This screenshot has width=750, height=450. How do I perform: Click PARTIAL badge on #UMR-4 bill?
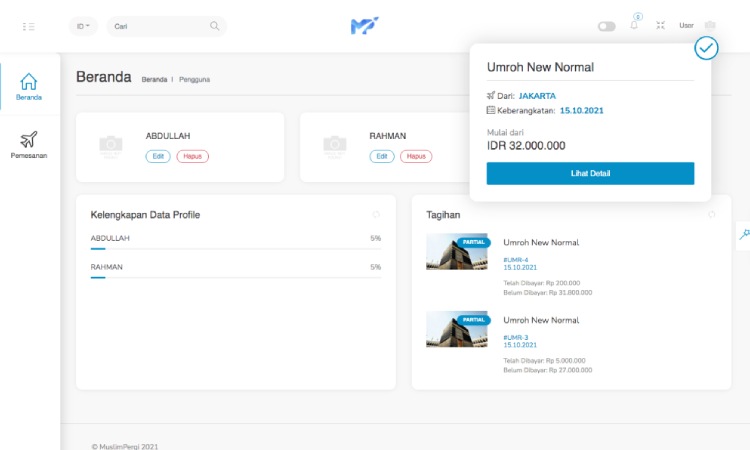(474, 242)
